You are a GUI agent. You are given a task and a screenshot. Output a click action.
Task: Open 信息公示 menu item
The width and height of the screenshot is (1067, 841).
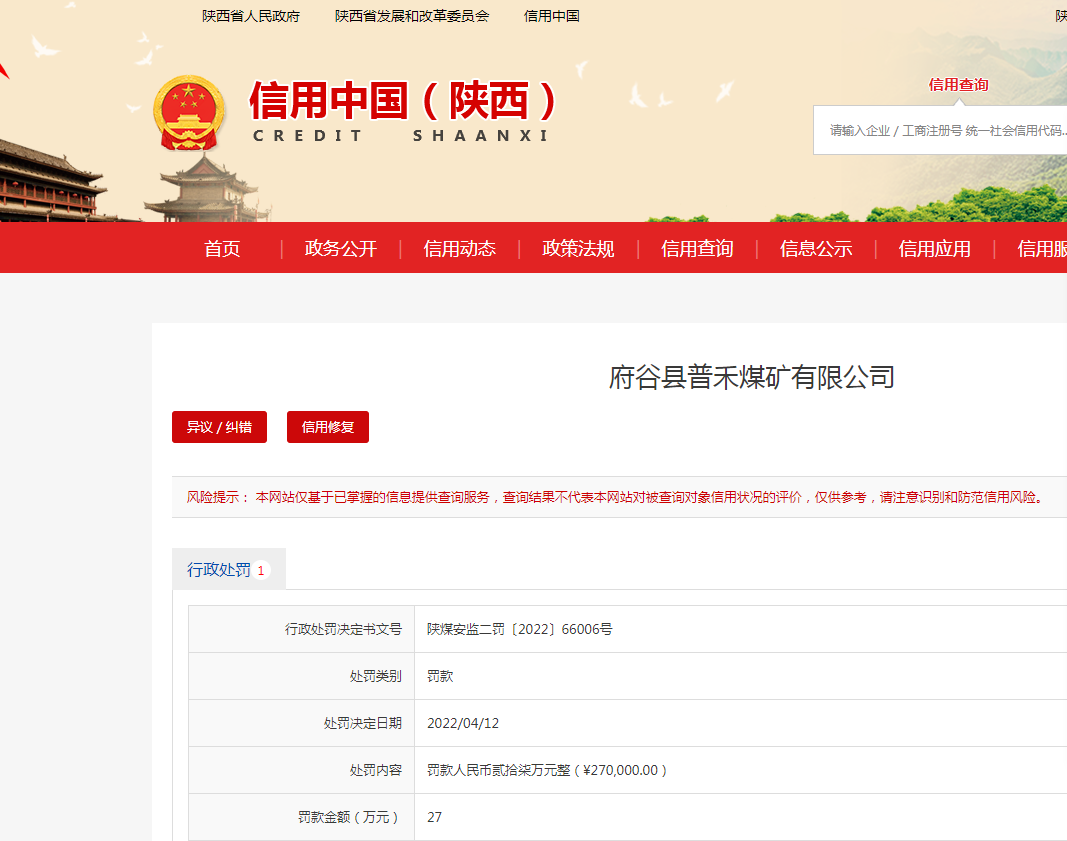pos(816,248)
